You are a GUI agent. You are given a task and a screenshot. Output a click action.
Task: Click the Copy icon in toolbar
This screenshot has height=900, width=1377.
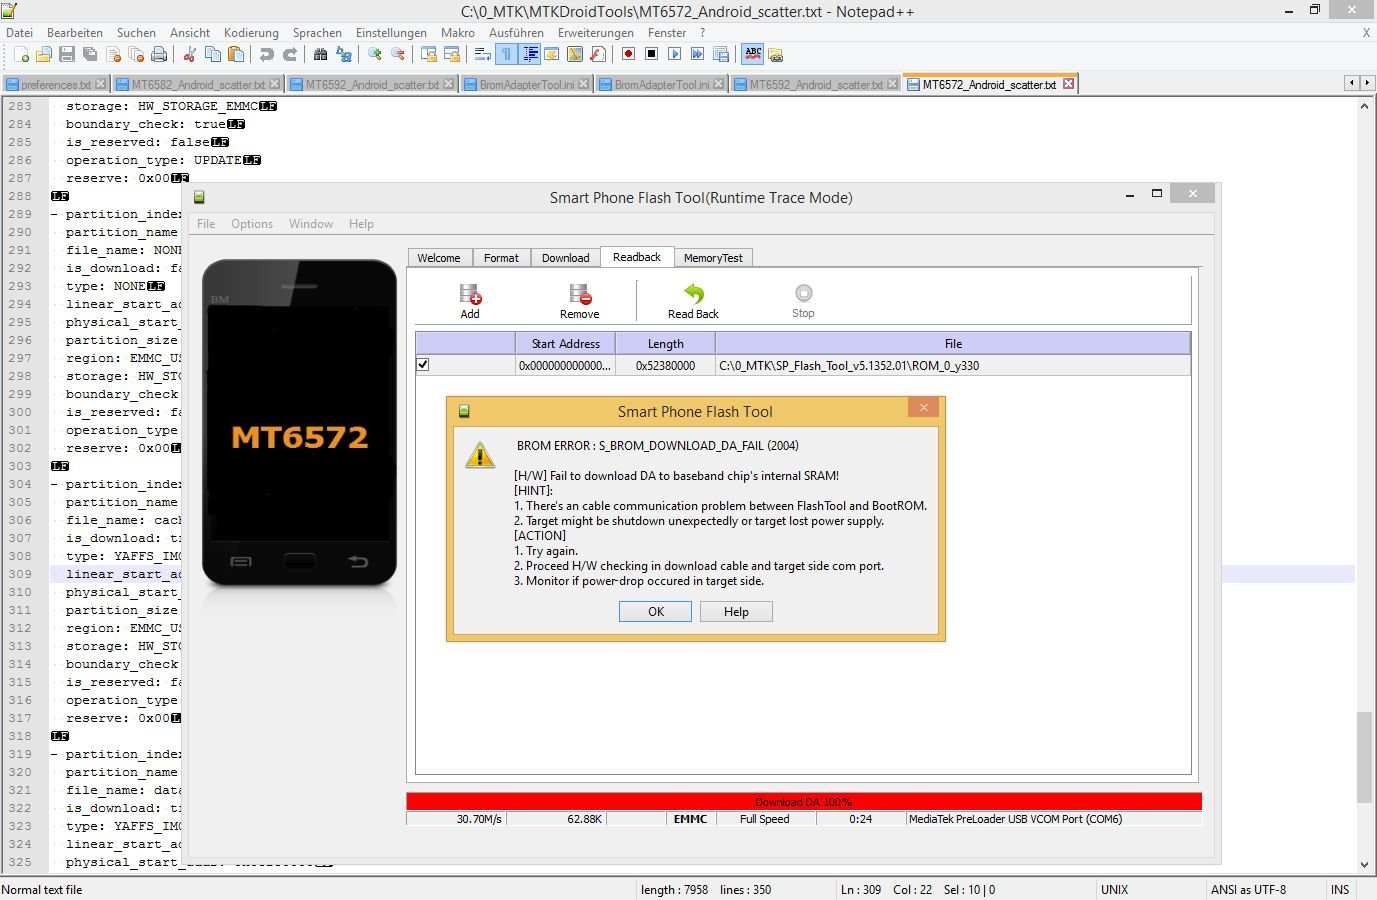(212, 54)
